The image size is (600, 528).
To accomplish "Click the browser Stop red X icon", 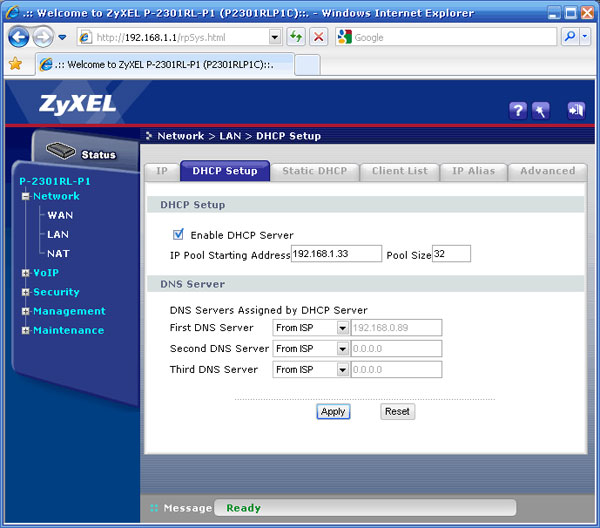I will [x=318, y=37].
